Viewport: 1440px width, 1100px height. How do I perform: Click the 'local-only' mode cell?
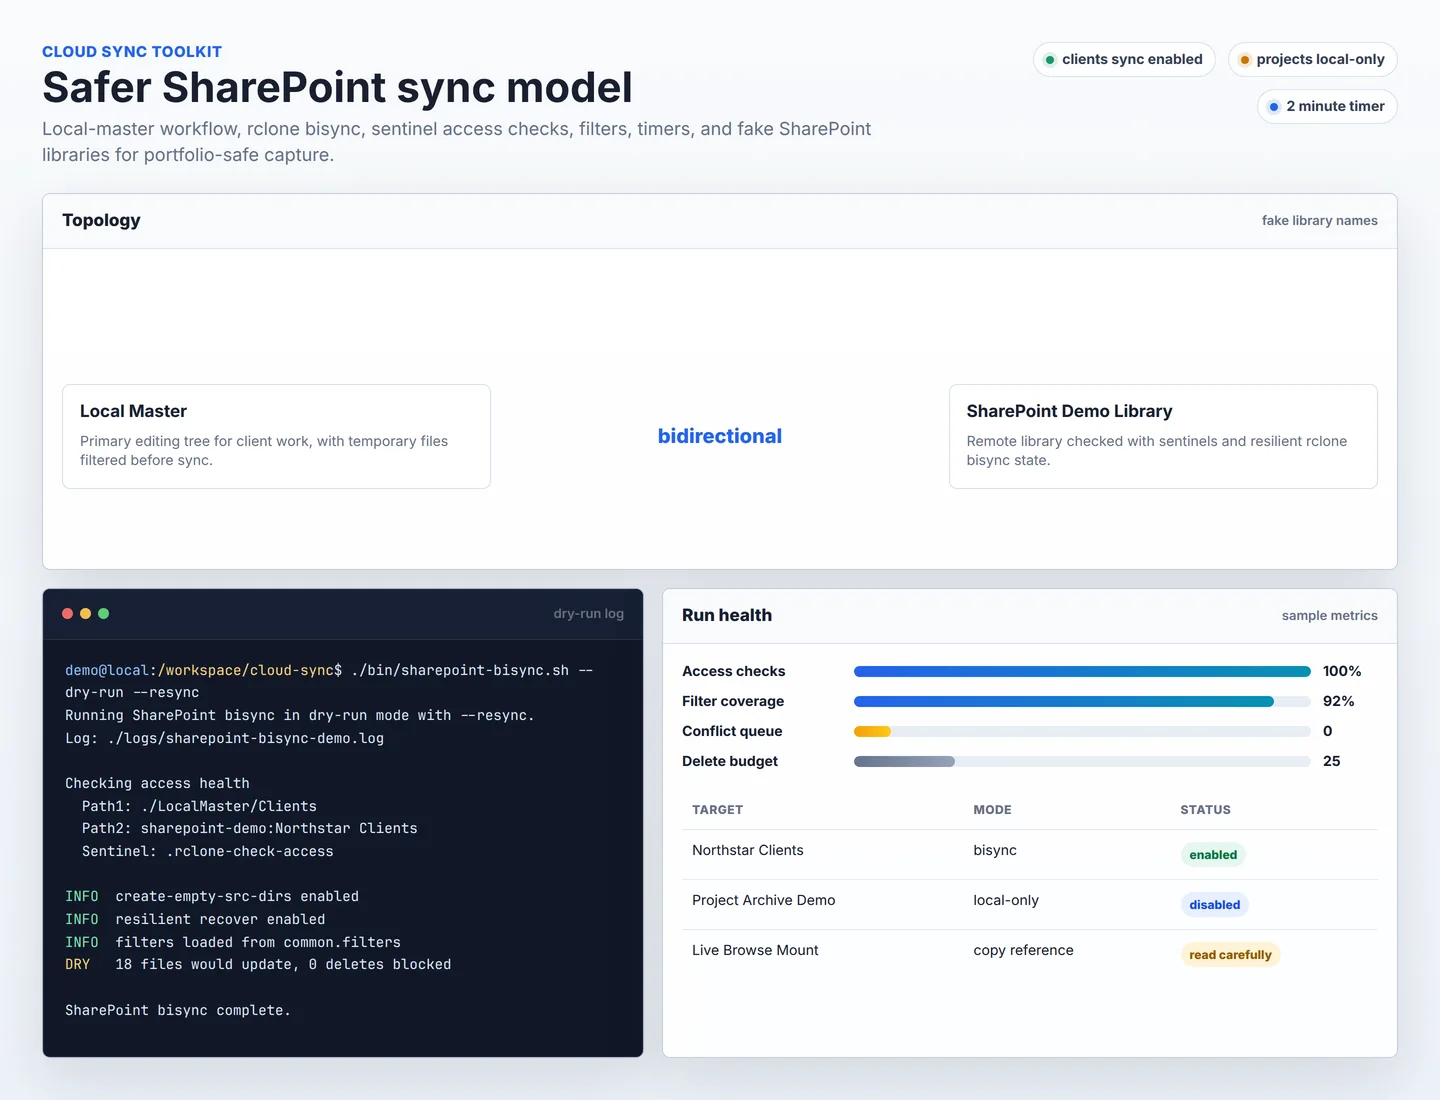tap(1006, 900)
